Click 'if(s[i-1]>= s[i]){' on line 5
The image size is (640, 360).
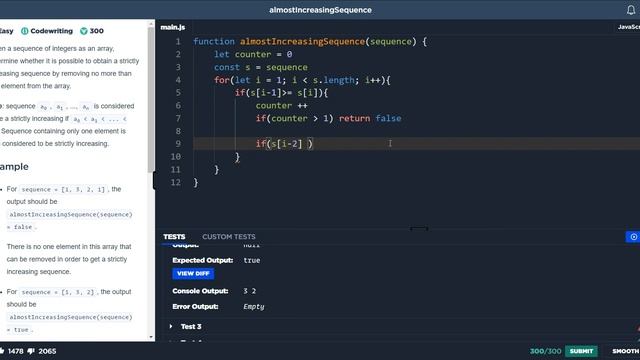point(281,93)
